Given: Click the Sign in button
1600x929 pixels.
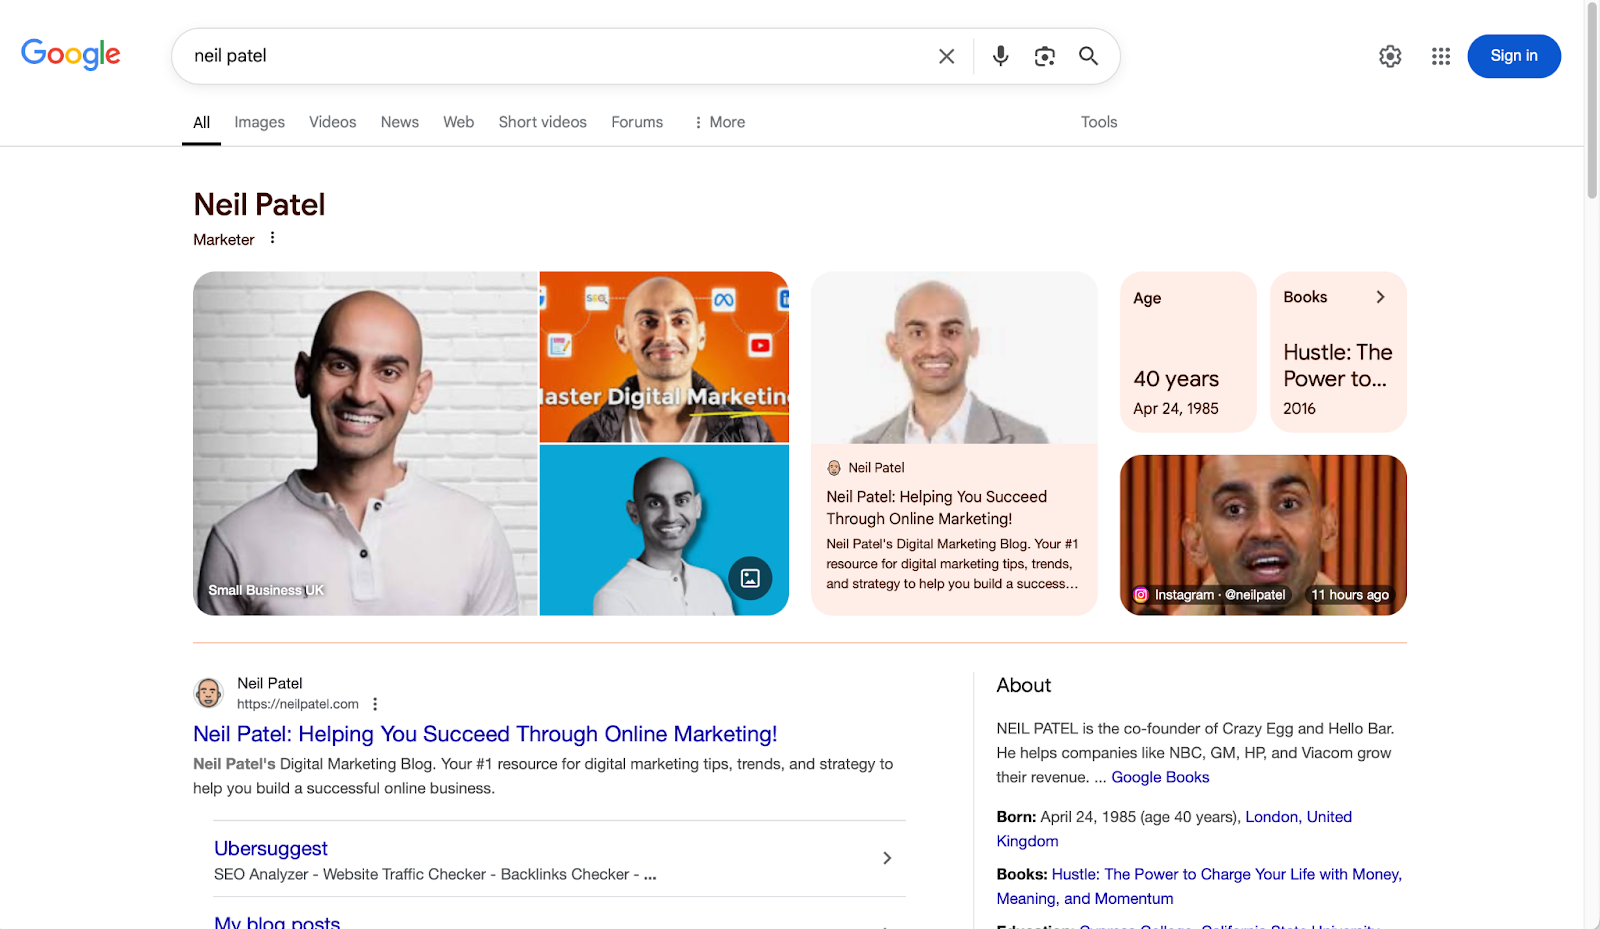Looking at the screenshot, I should point(1513,56).
